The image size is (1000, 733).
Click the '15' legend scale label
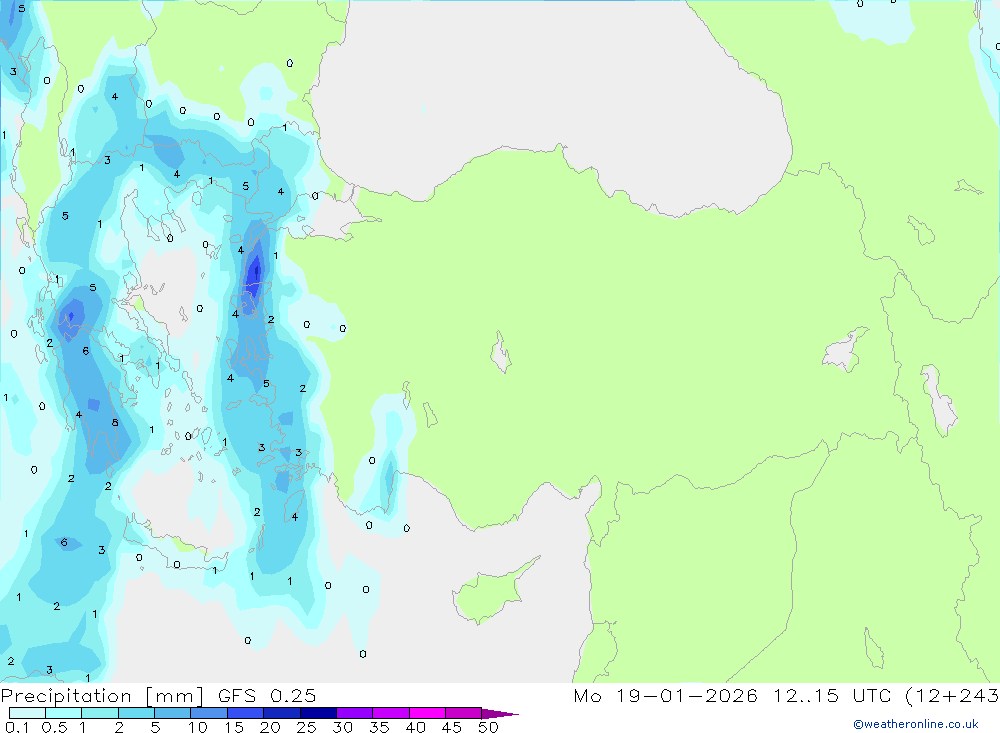234,727
